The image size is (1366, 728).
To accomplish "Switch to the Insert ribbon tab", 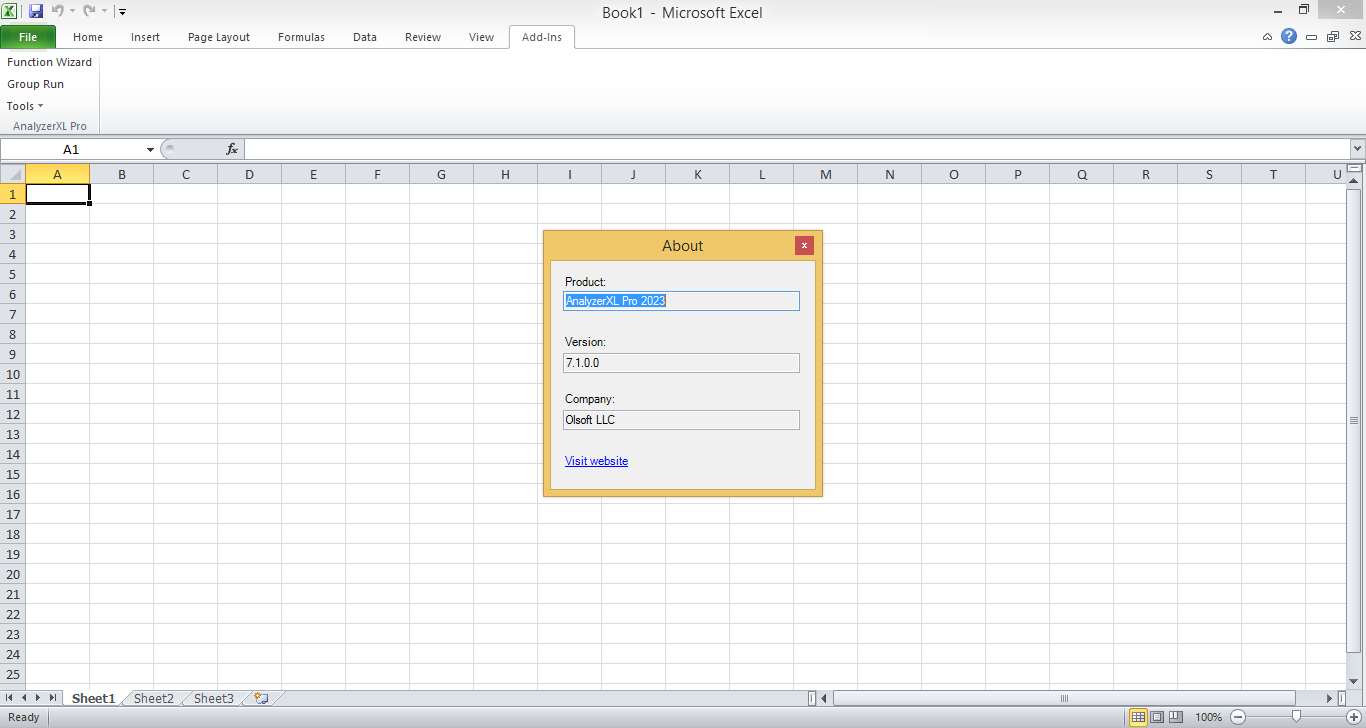I will (x=145, y=37).
